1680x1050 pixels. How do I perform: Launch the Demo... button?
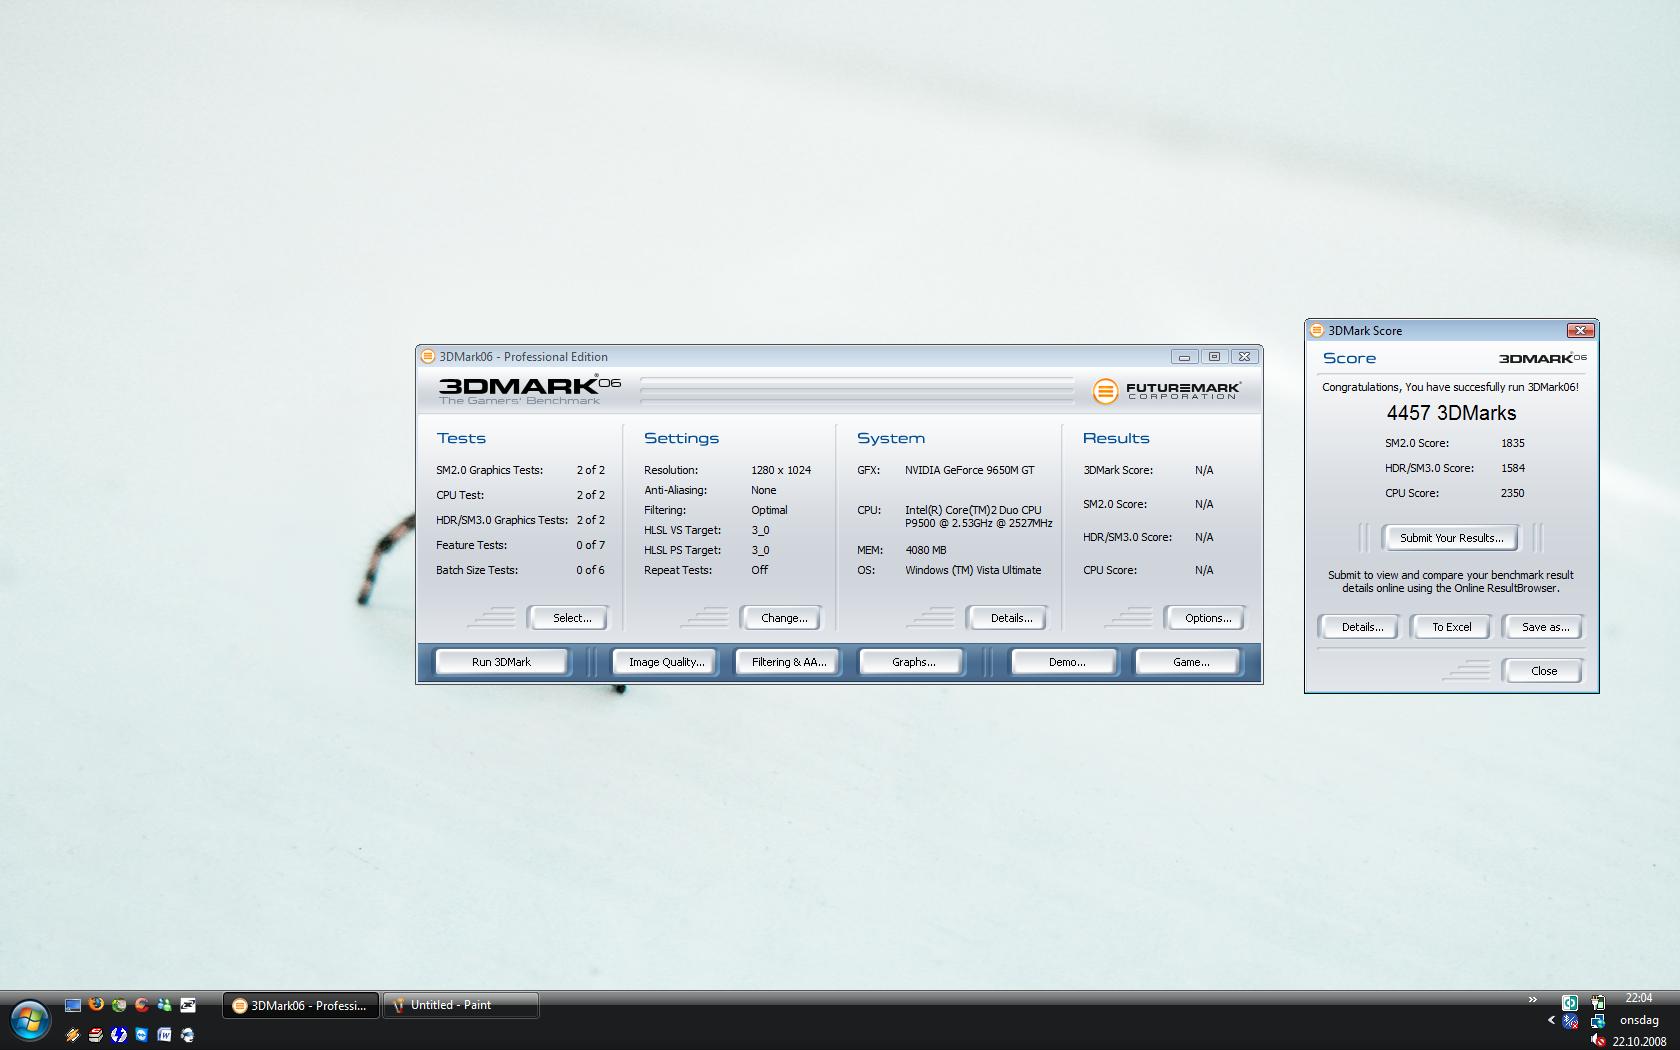(1065, 662)
